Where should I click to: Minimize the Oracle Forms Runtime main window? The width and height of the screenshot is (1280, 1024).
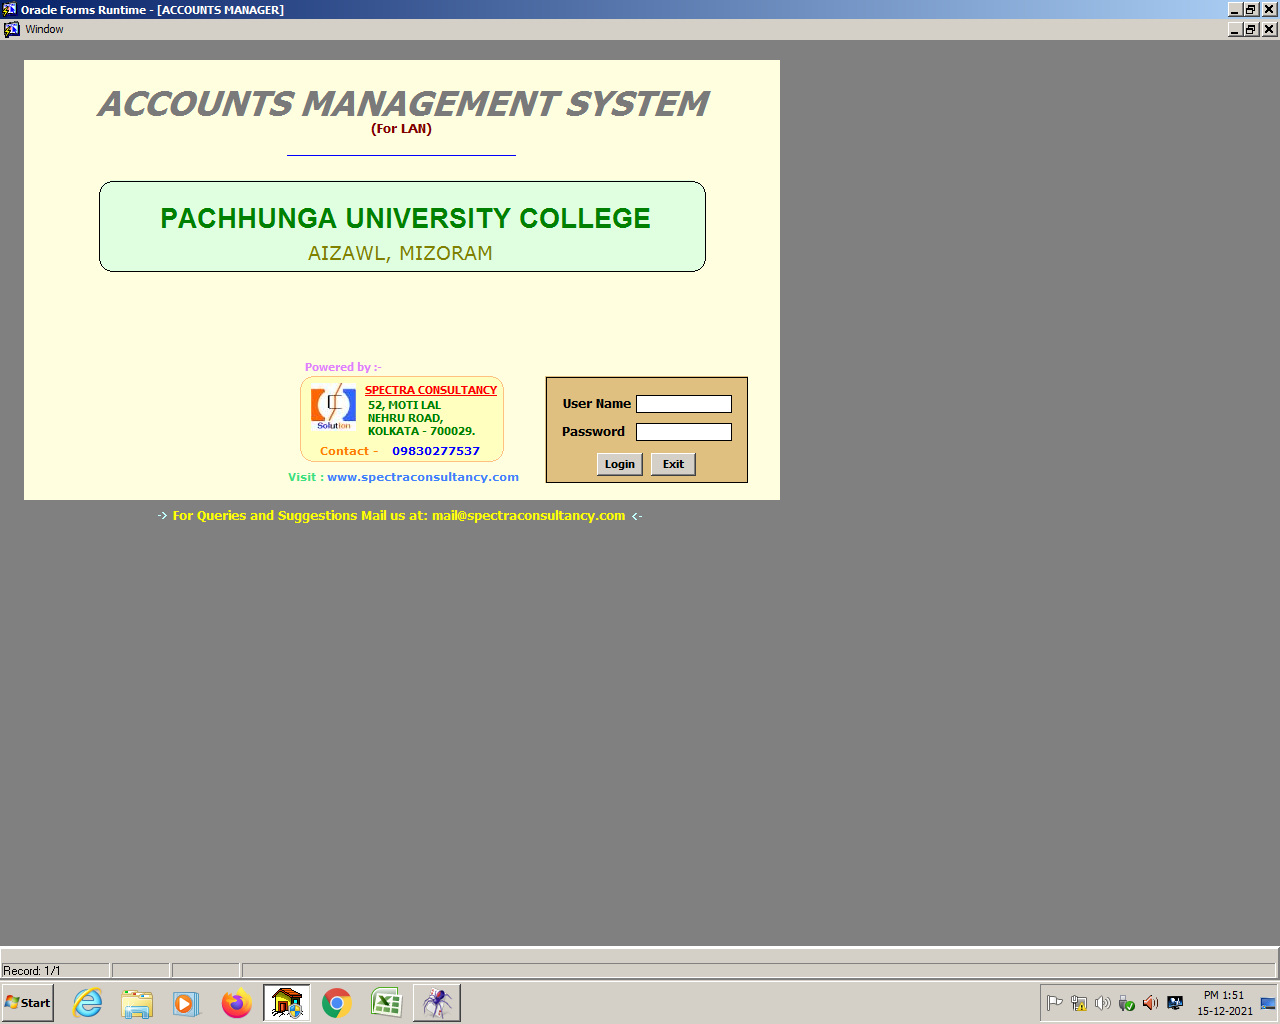tap(1235, 9)
